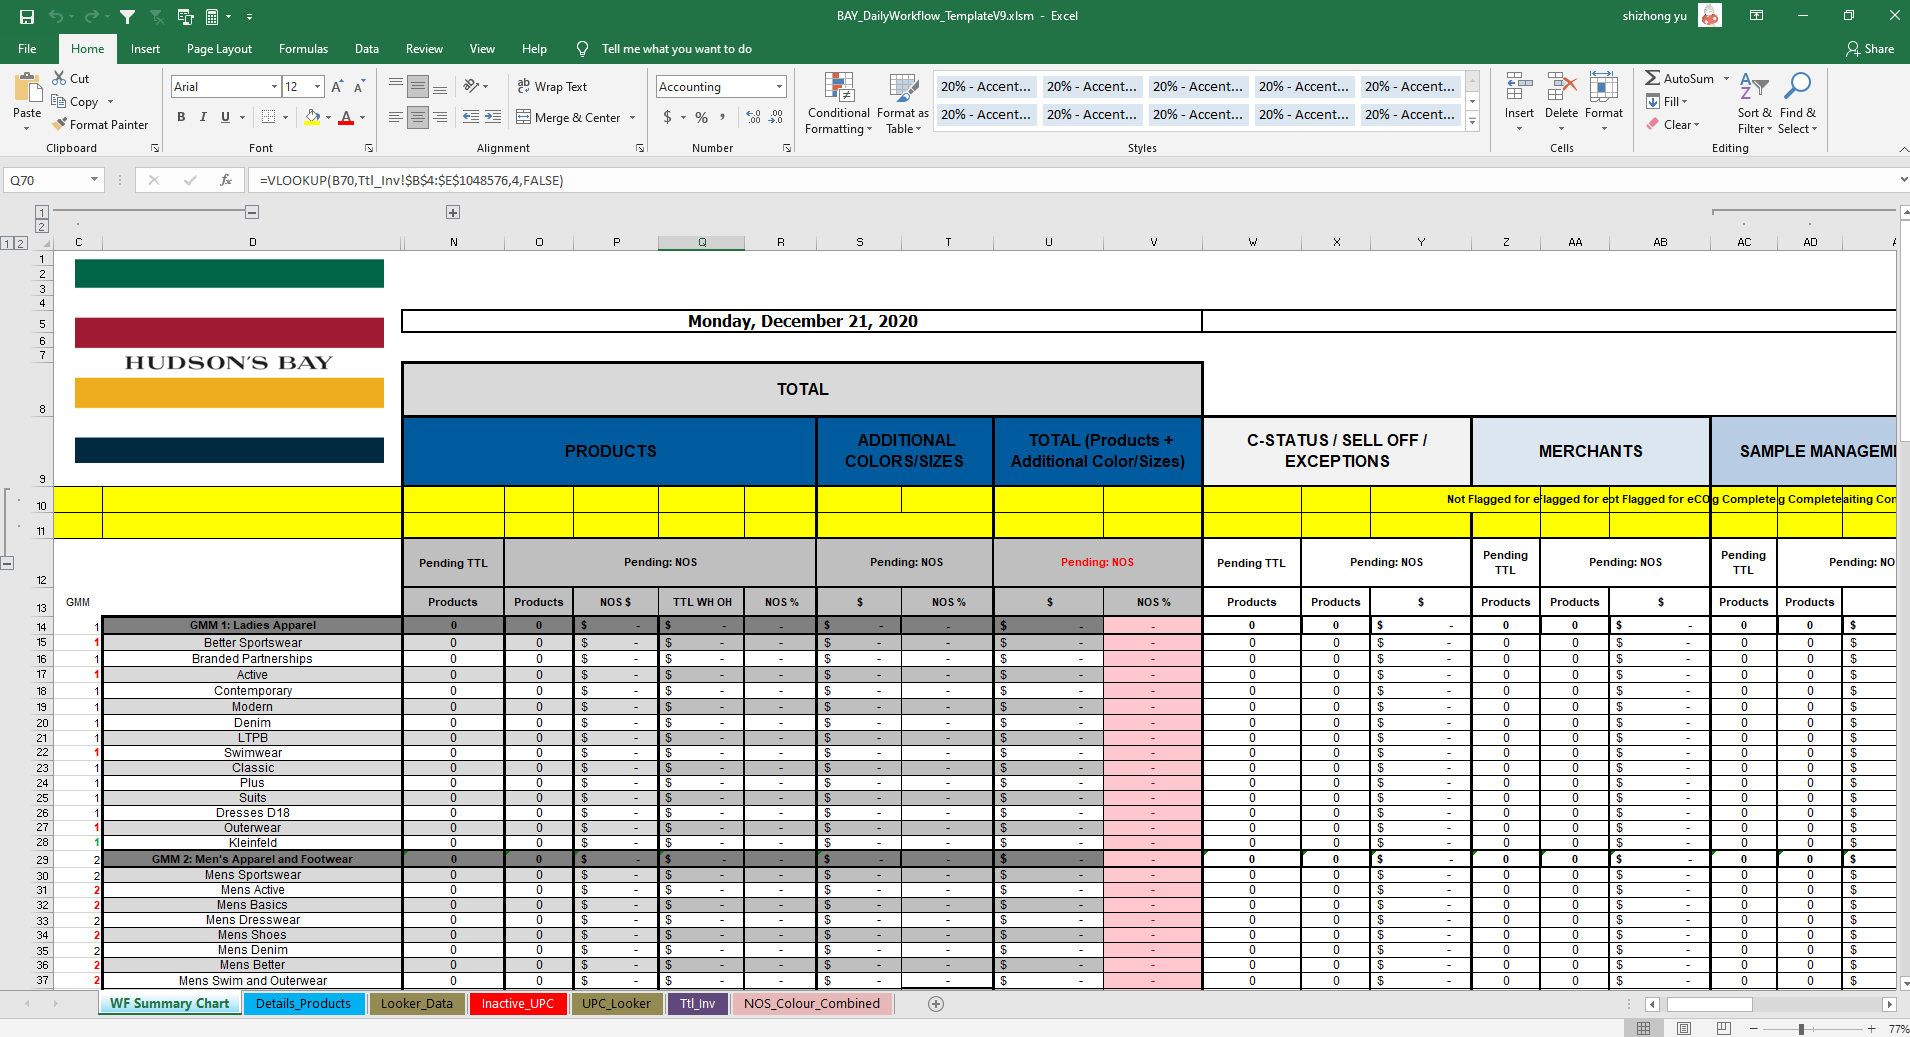Viewport: 1910px width, 1037px height.
Task: Apply the yellow Fill Color bucket
Action: coord(312,117)
